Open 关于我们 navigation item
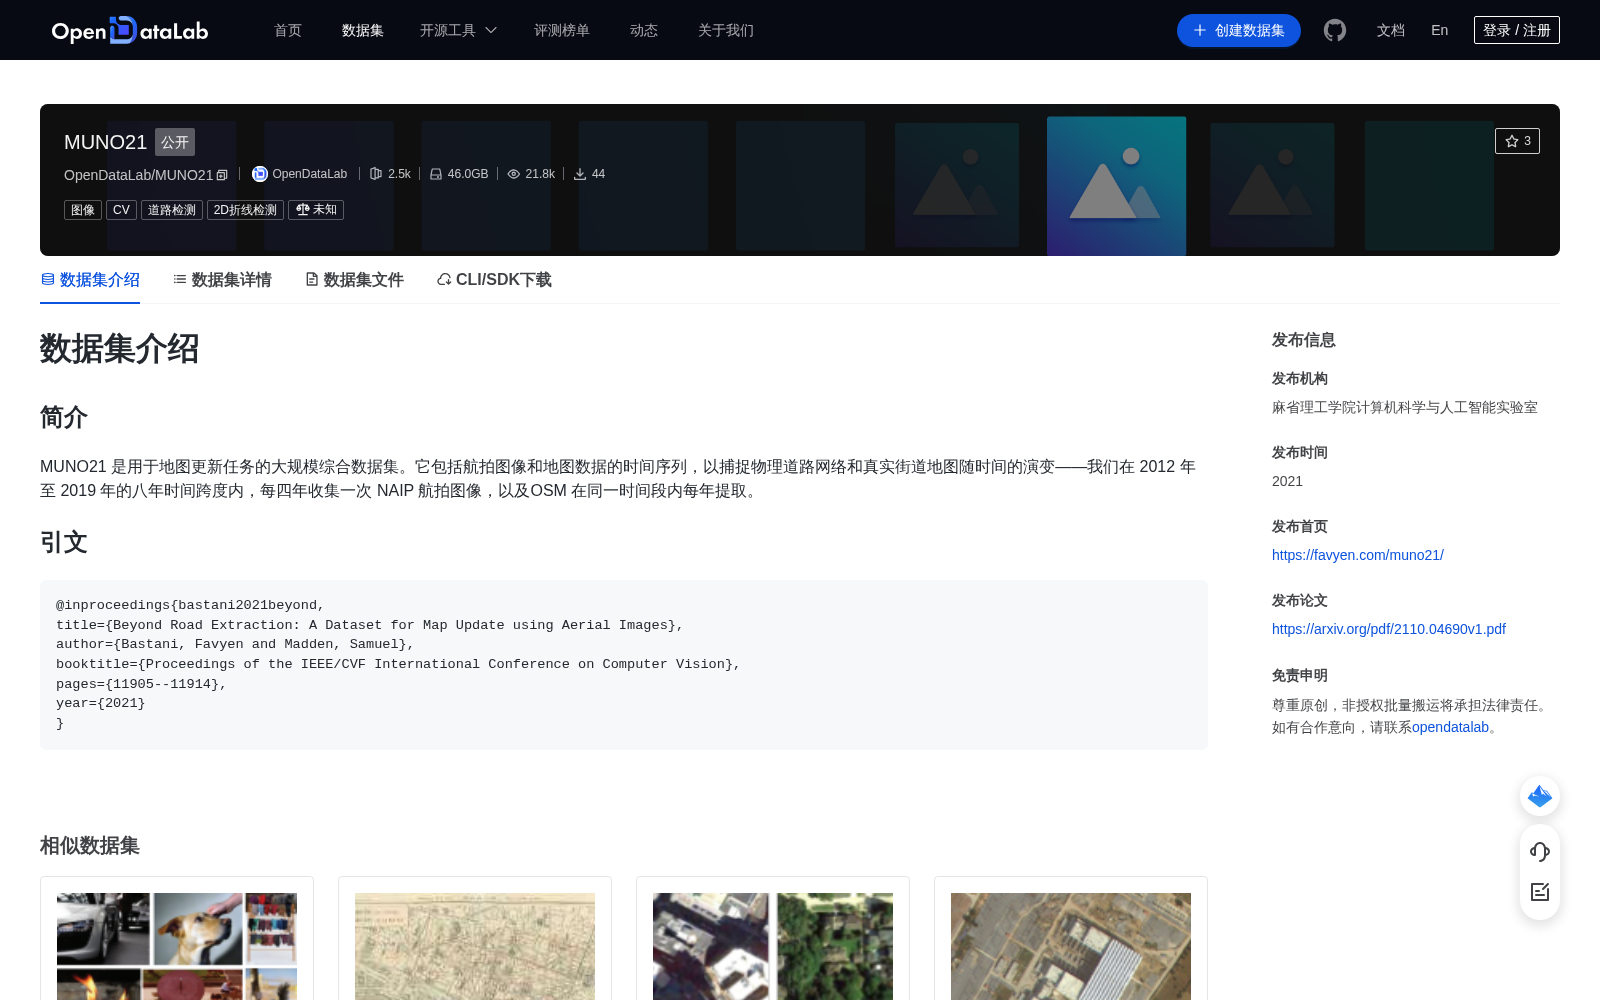The width and height of the screenshot is (1600, 1000). [726, 30]
